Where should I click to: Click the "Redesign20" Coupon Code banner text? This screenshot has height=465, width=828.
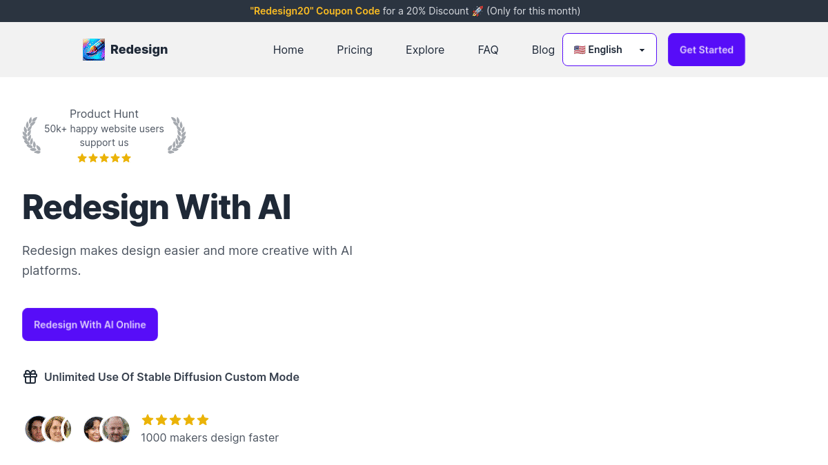tap(315, 11)
